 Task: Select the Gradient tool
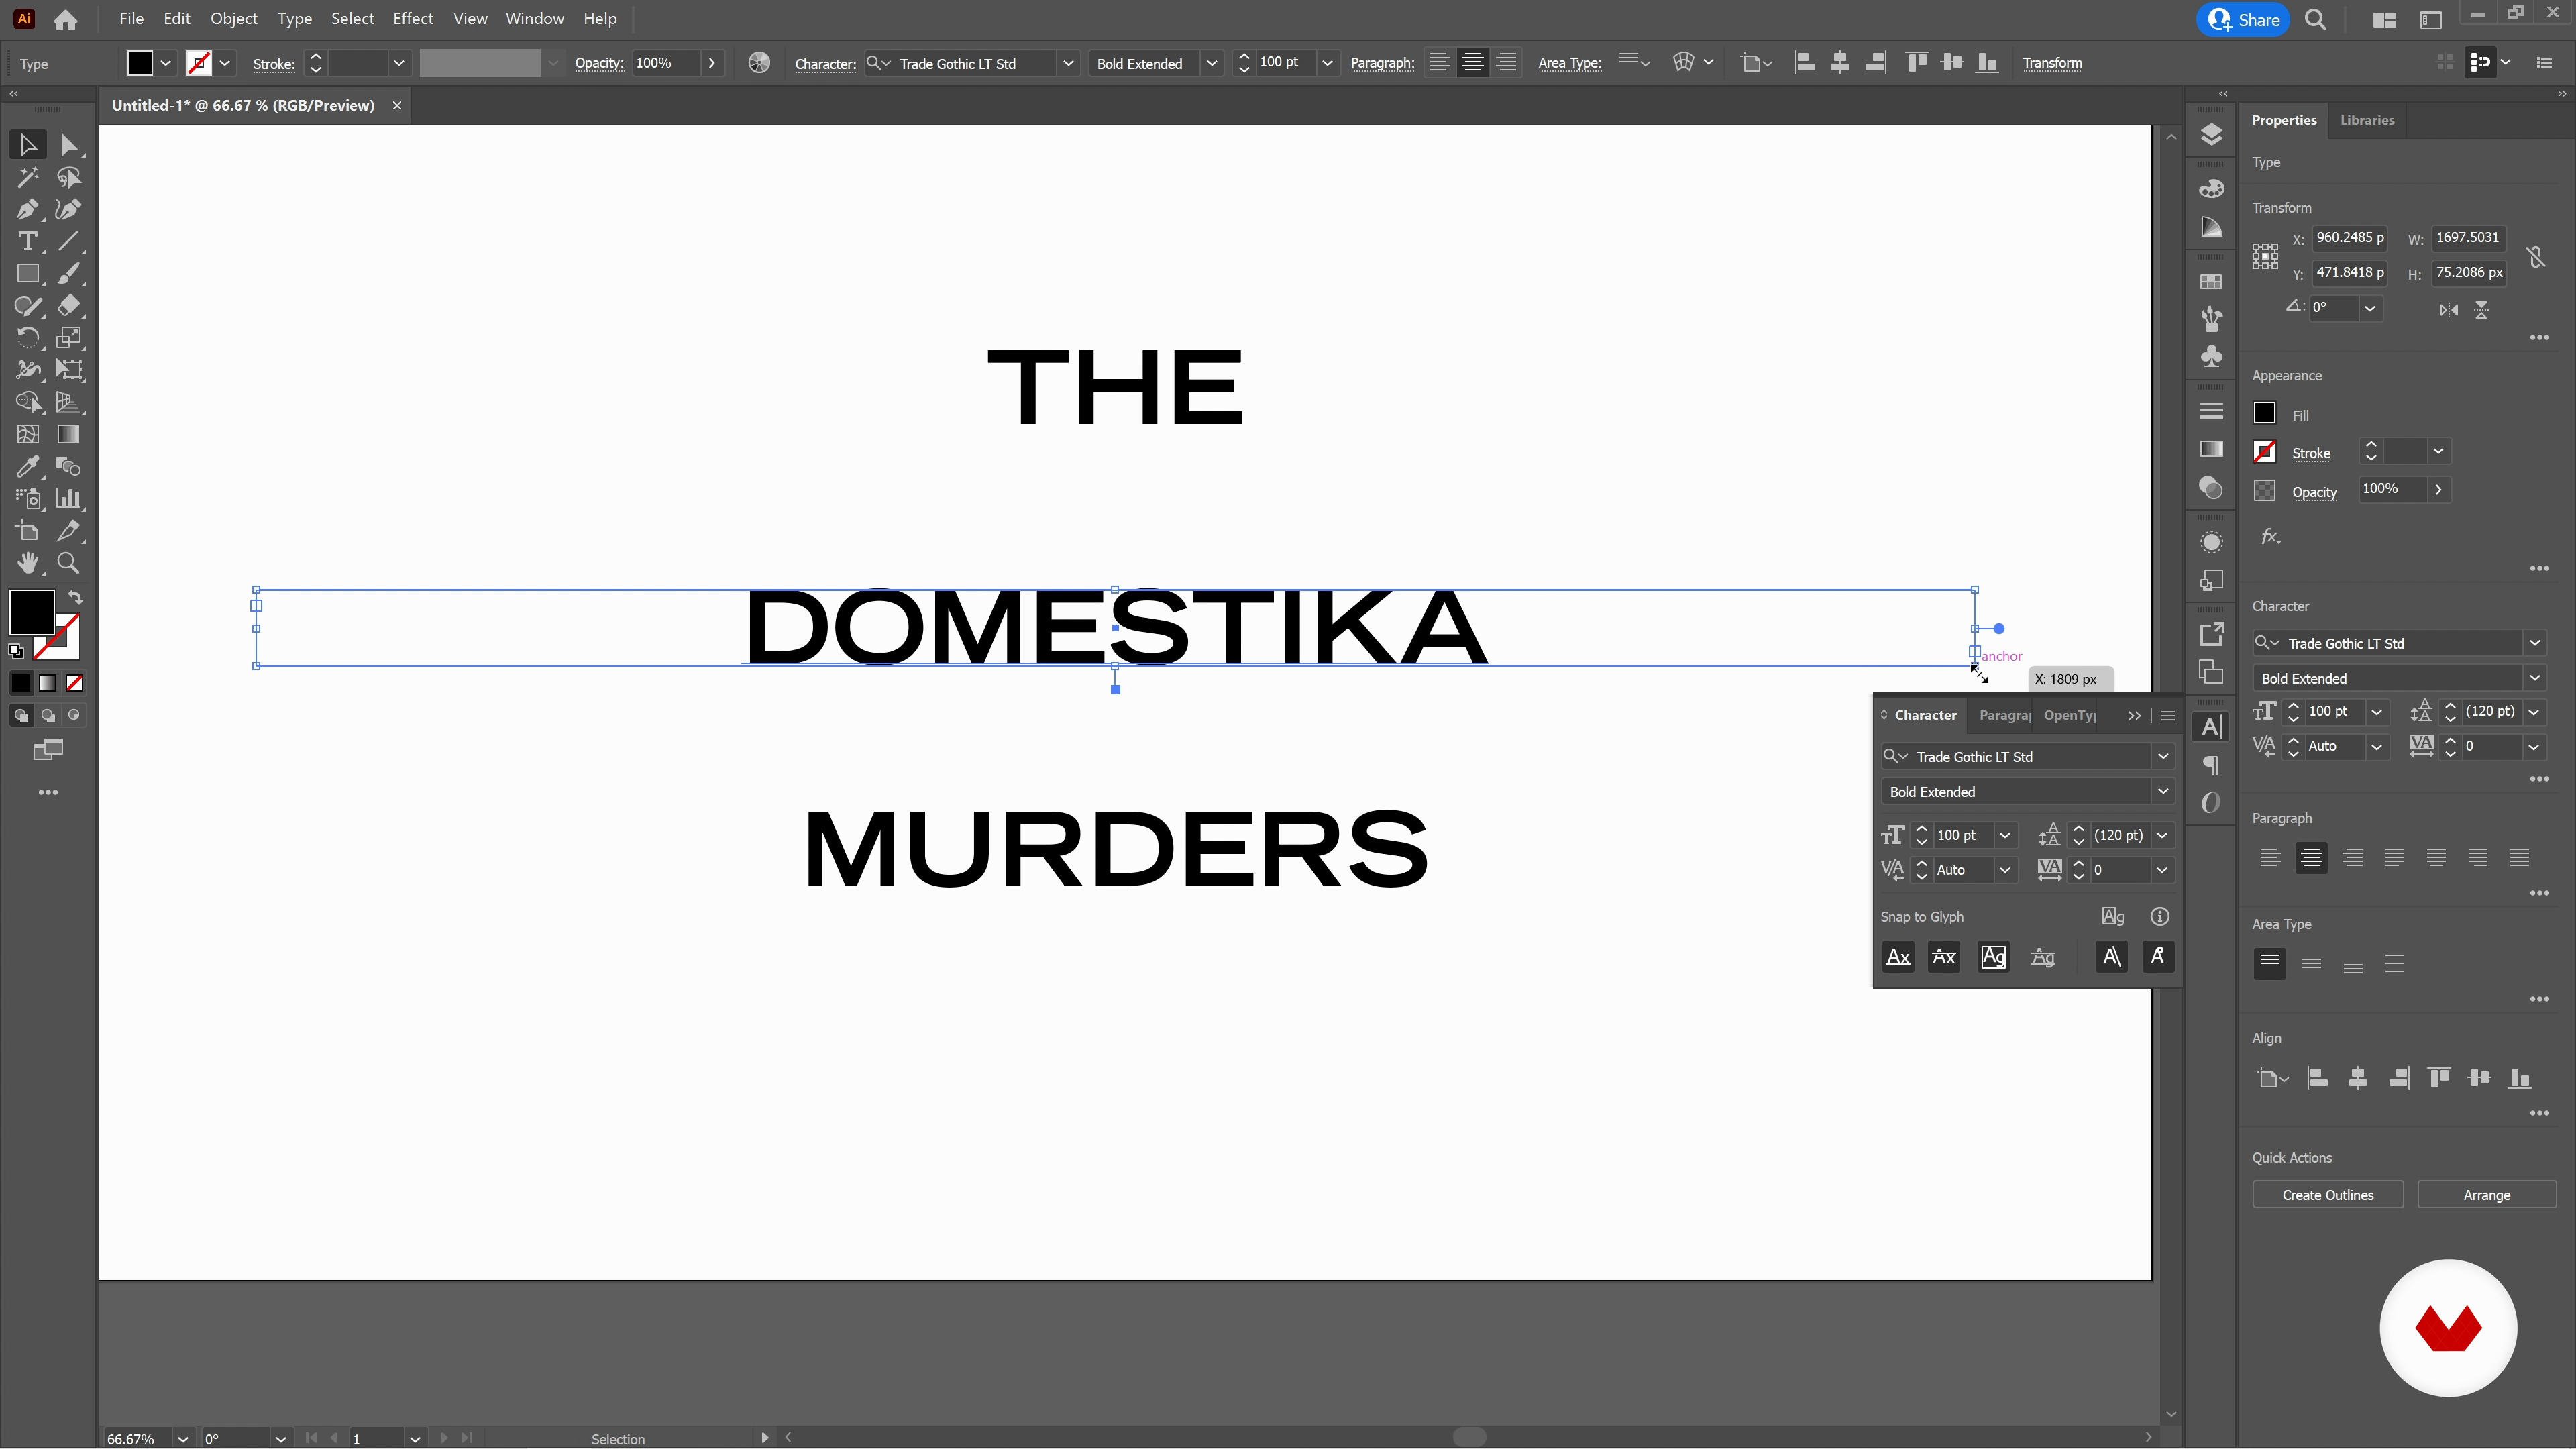[68, 435]
